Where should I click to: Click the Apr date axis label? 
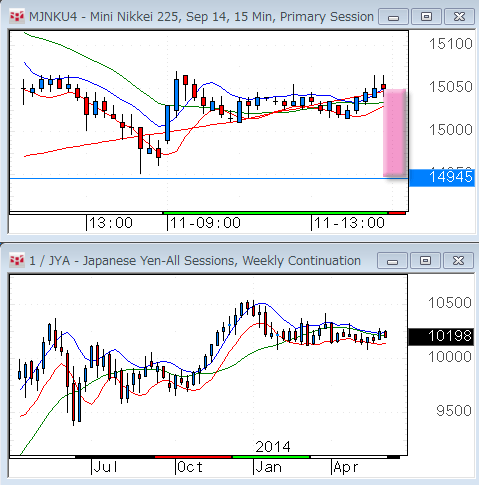346,467
